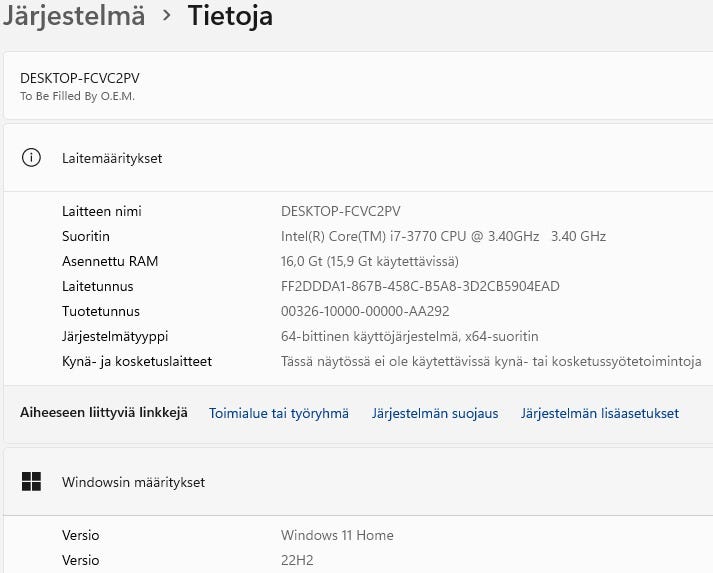713x573 pixels.
Task: Click the Laitetunnus ID value
Action: [420, 286]
